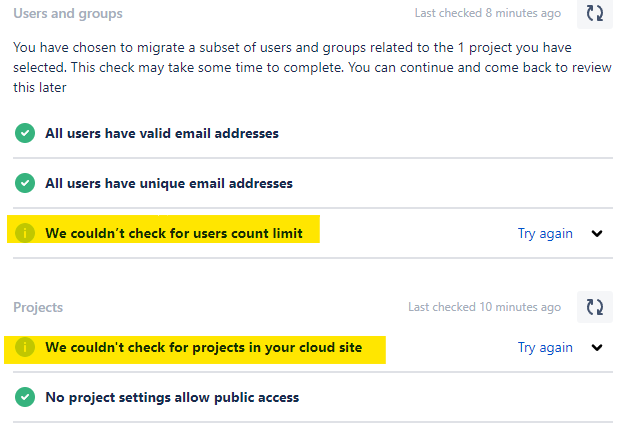Click the Users and groups heading
Image resolution: width=627 pixels, height=431 pixels.
[x=68, y=14]
